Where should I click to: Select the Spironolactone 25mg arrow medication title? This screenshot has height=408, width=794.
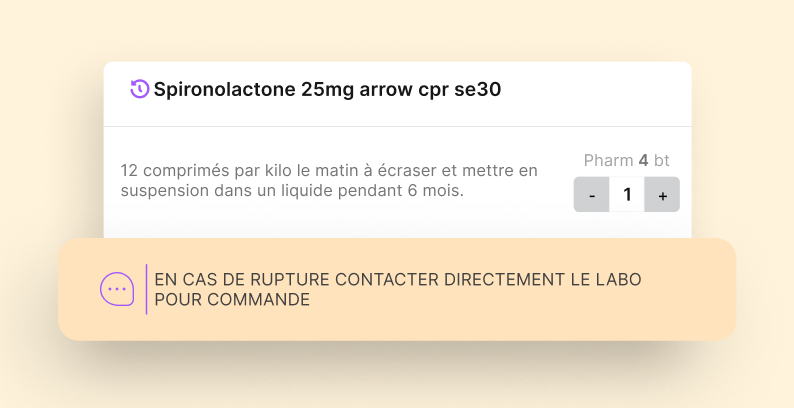click(x=327, y=90)
